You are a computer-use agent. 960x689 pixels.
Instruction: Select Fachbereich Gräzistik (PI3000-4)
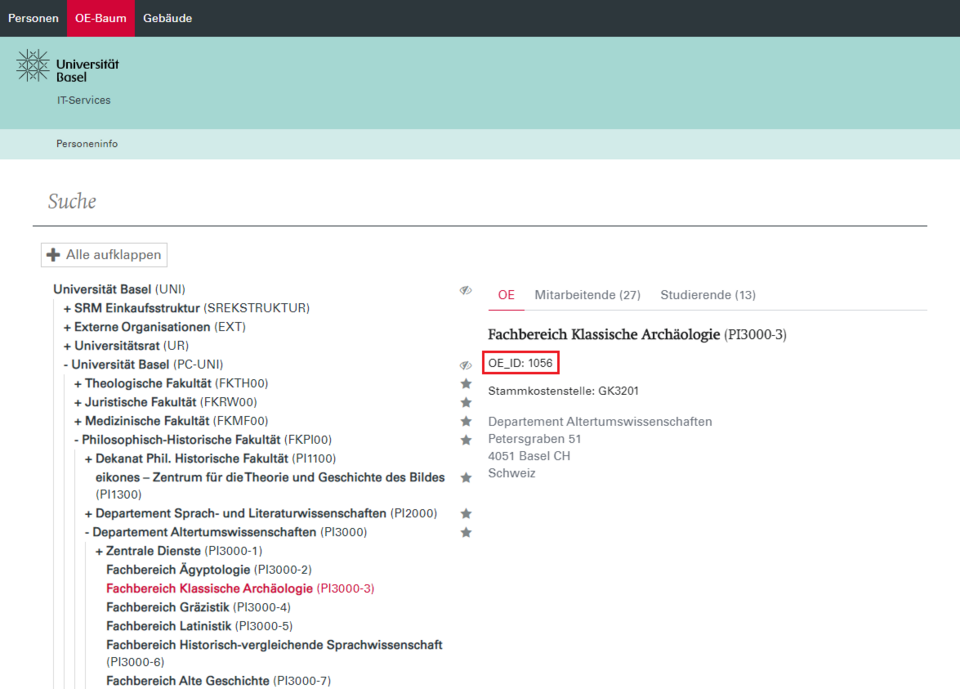tap(198, 608)
